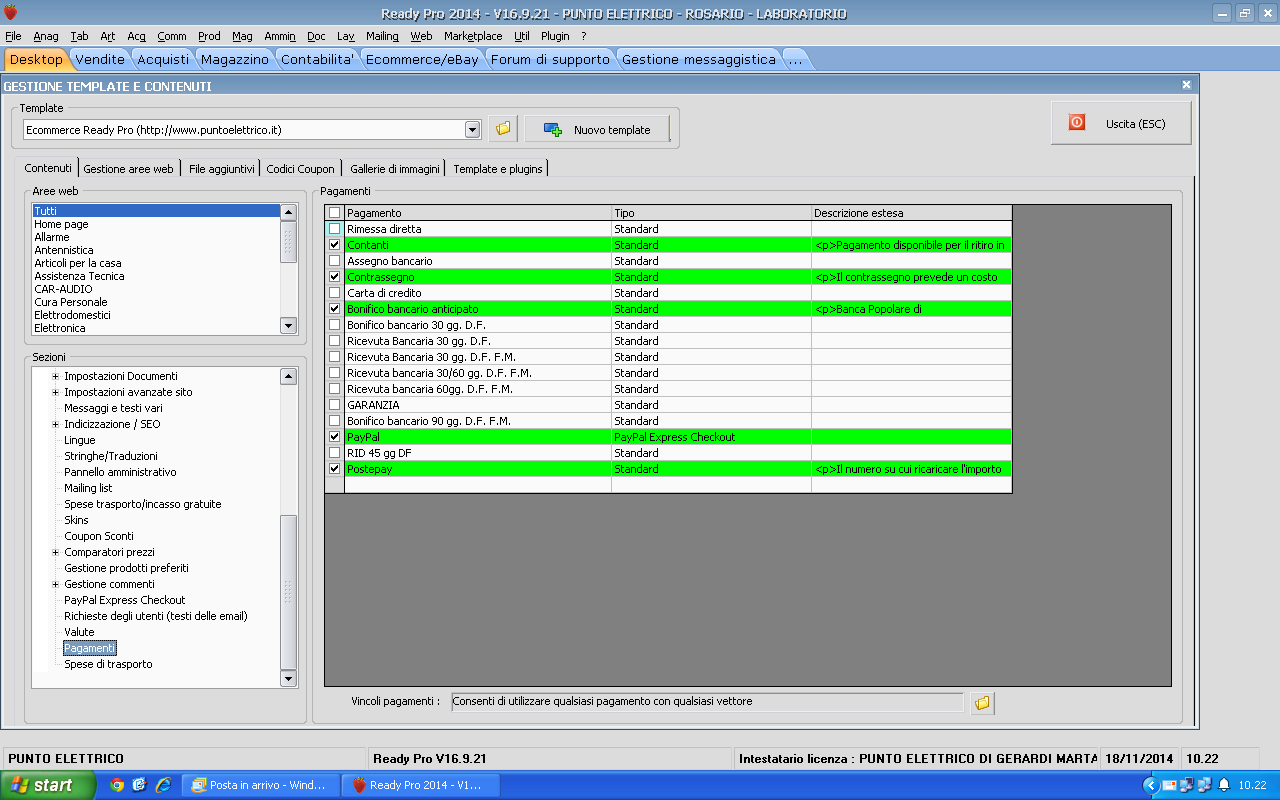1280x800 pixels.
Task: Click the bell notification tray icon
Action: click(1223, 785)
